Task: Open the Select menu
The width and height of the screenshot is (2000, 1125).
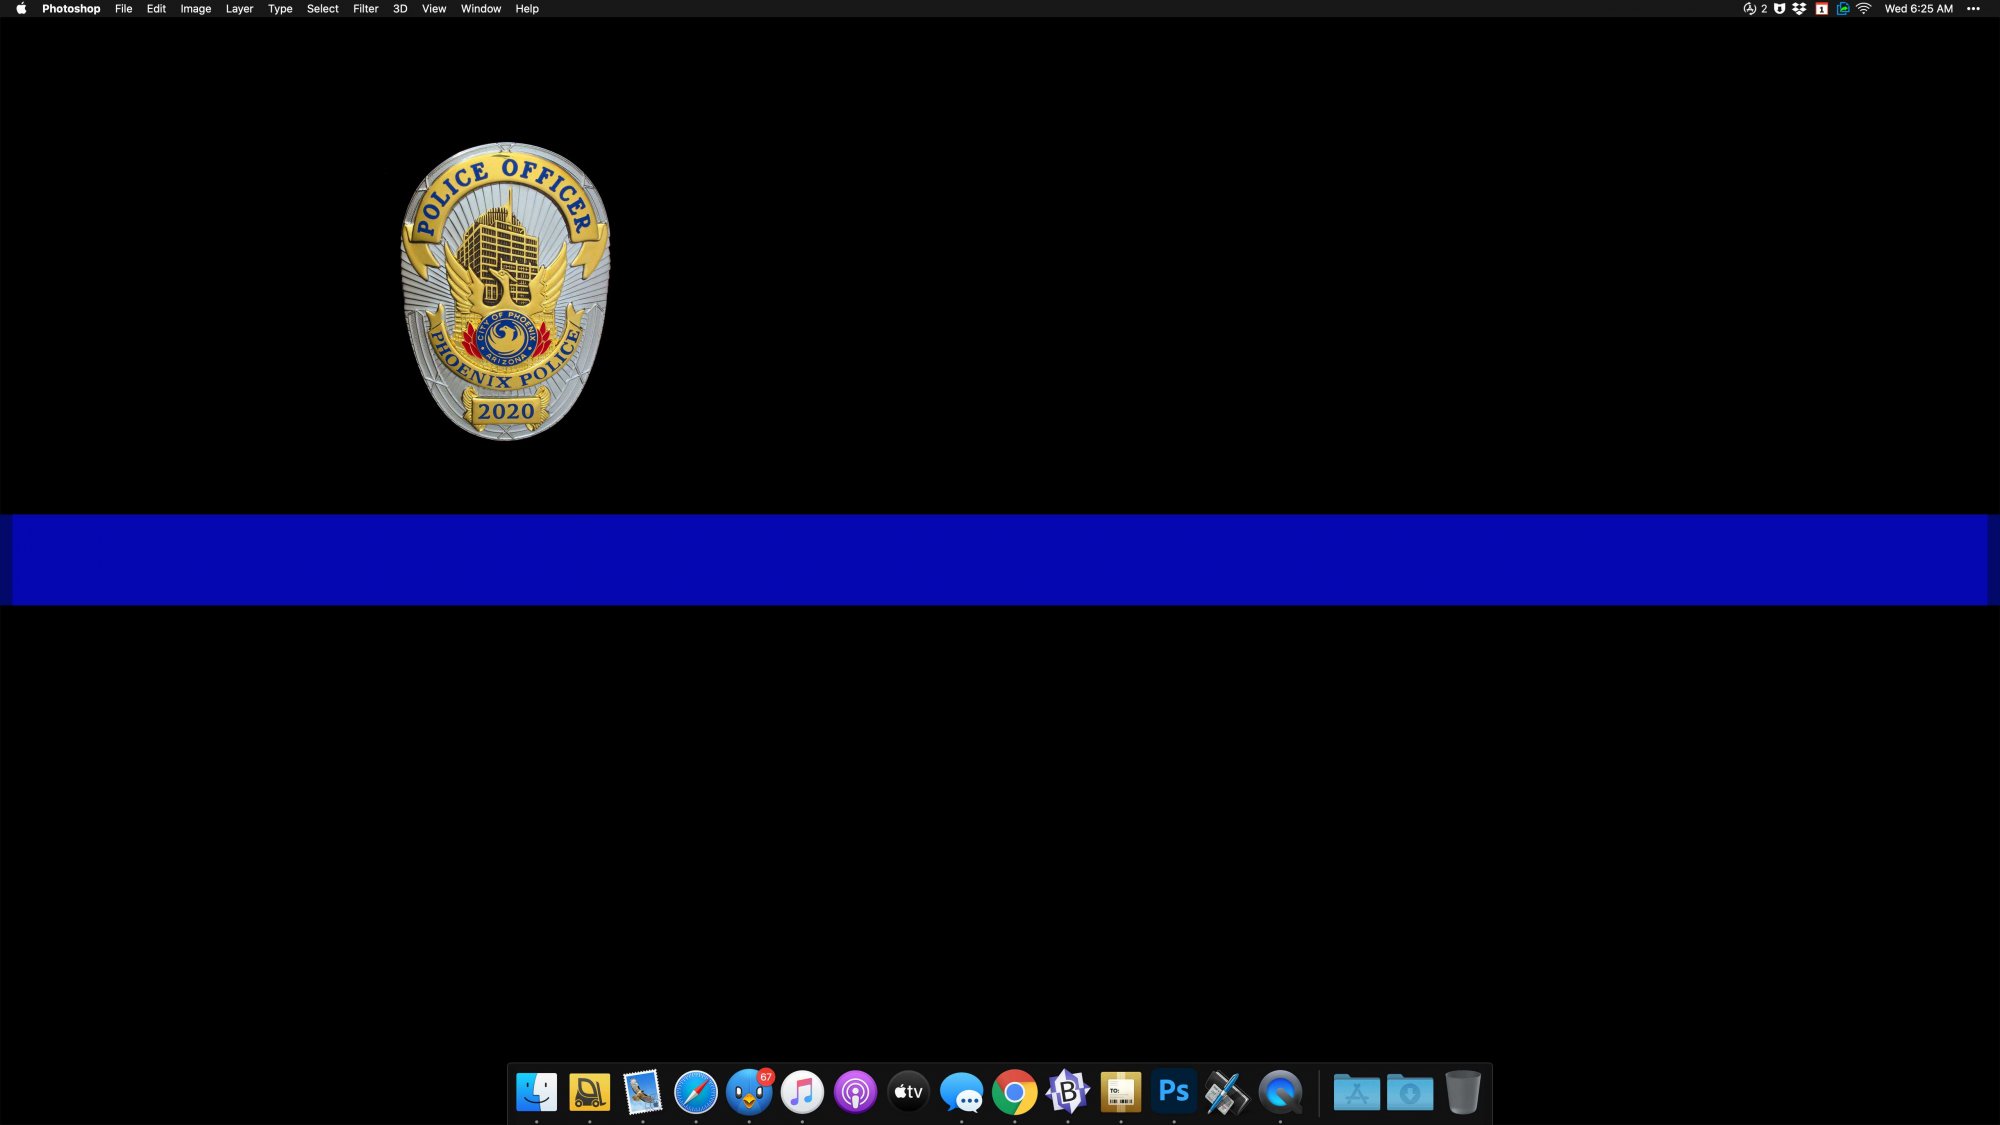Action: coord(323,9)
